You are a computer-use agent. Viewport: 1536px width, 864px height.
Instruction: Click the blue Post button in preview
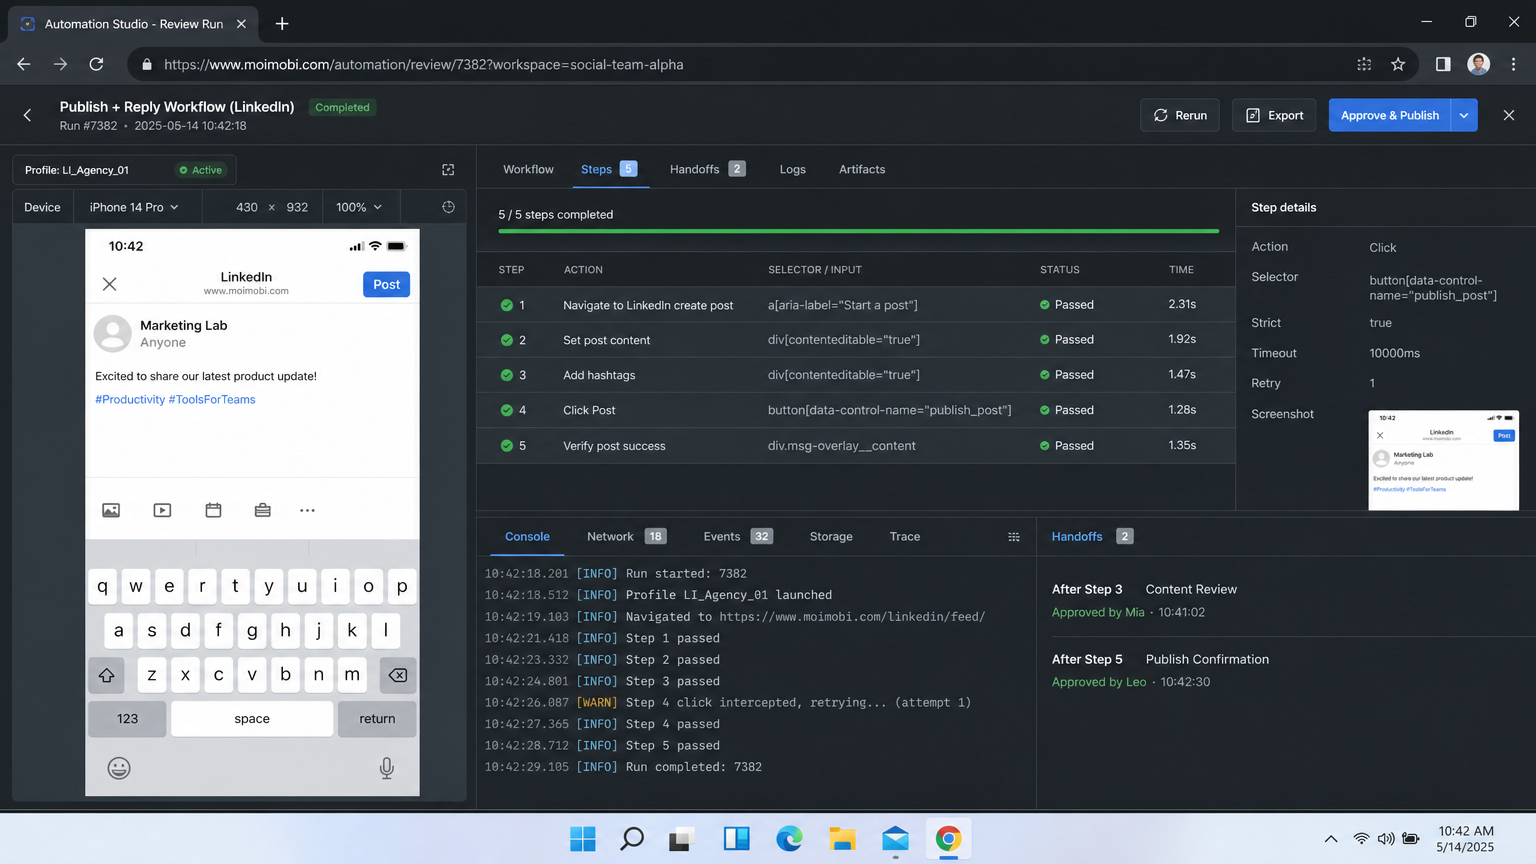tap(386, 285)
